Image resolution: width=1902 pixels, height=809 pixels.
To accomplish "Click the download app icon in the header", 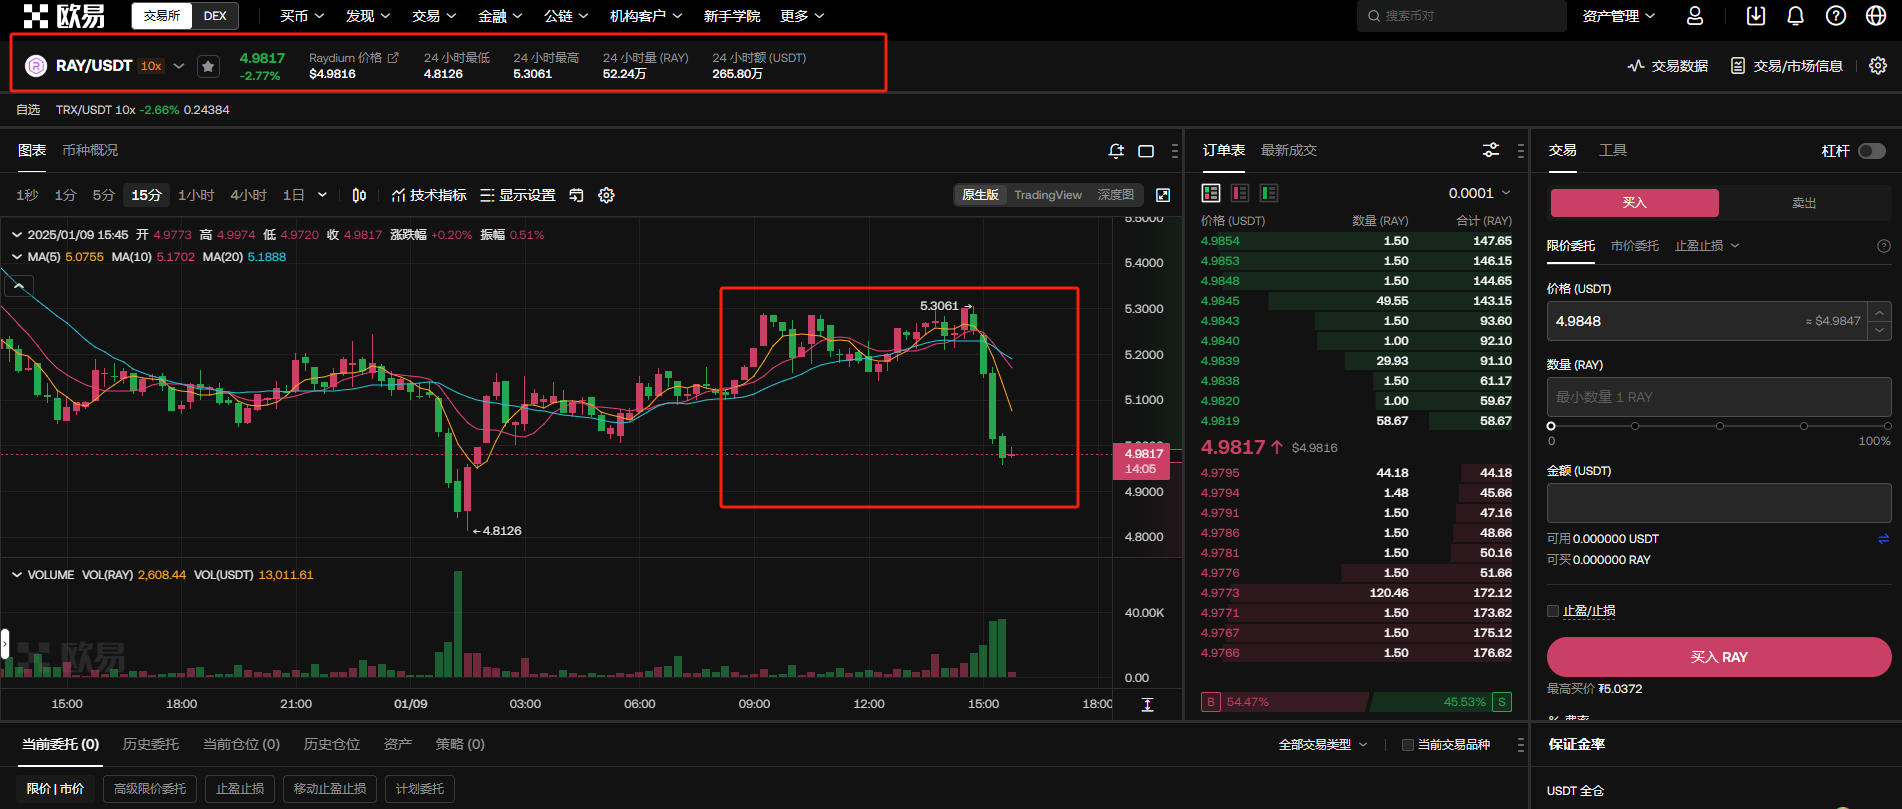I will [x=1755, y=16].
